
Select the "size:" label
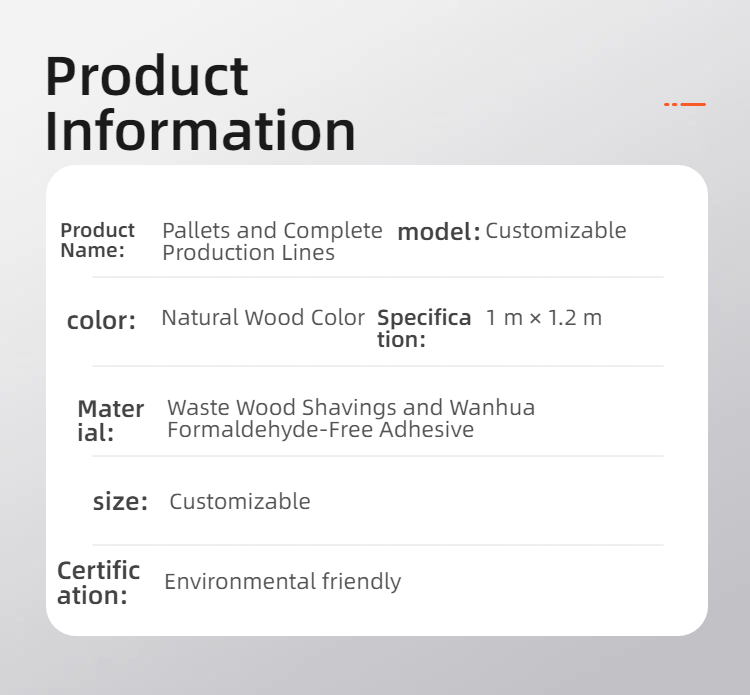[120, 502]
